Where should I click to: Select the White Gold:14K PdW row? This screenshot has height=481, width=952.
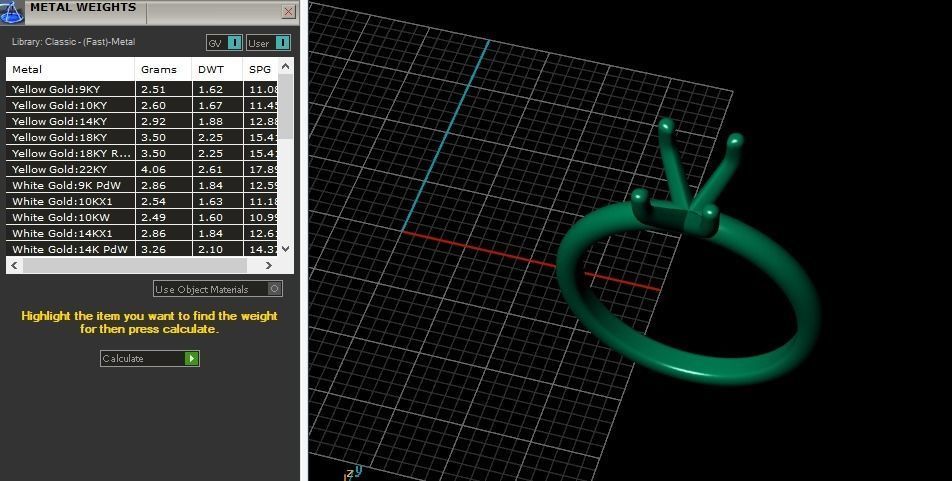[x=141, y=249]
